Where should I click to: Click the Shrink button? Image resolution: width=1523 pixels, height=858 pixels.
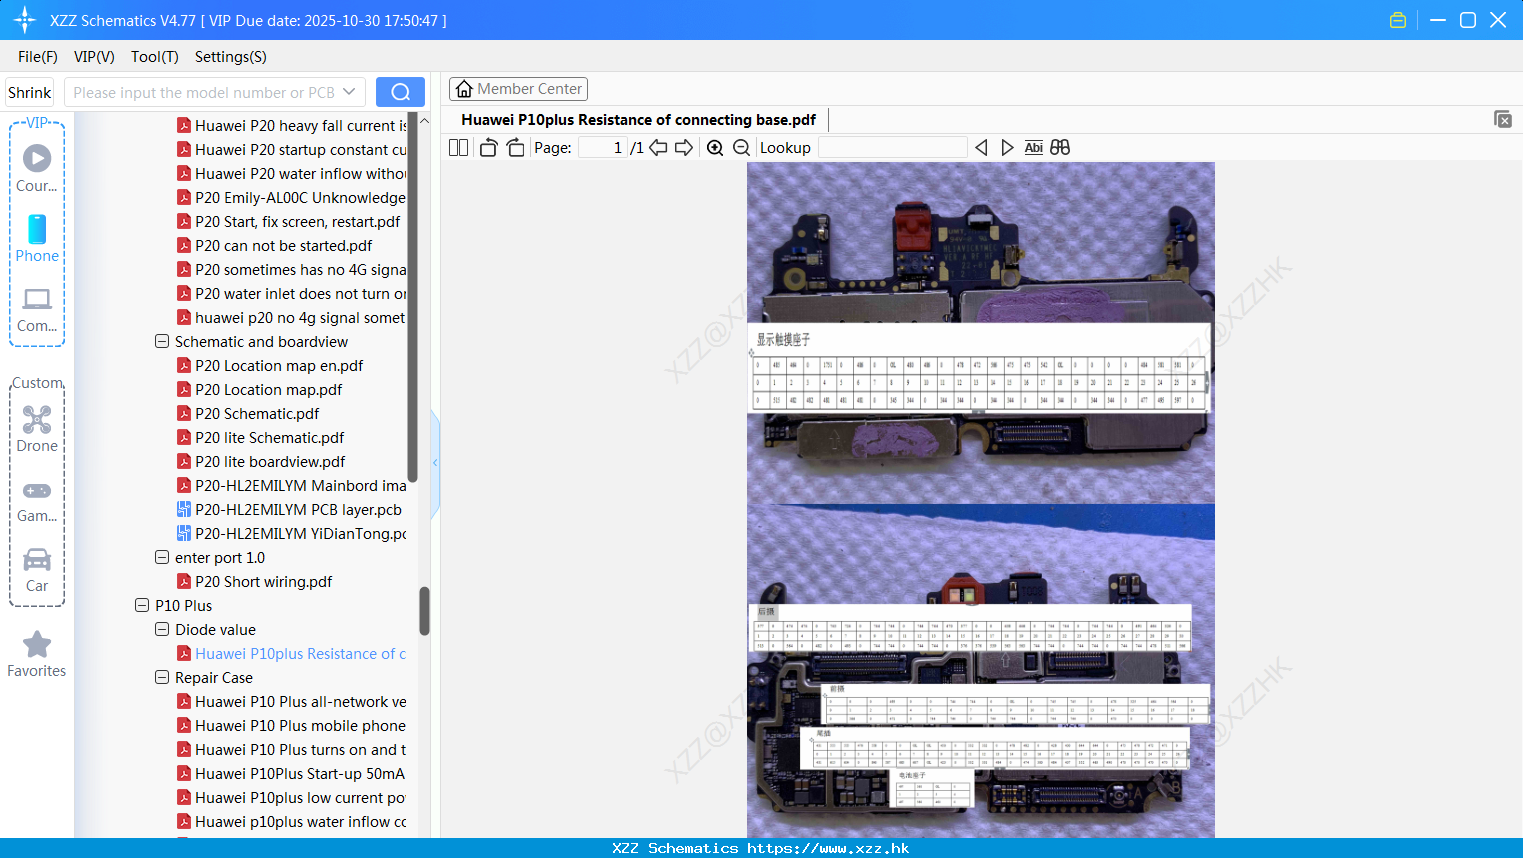coord(29,92)
